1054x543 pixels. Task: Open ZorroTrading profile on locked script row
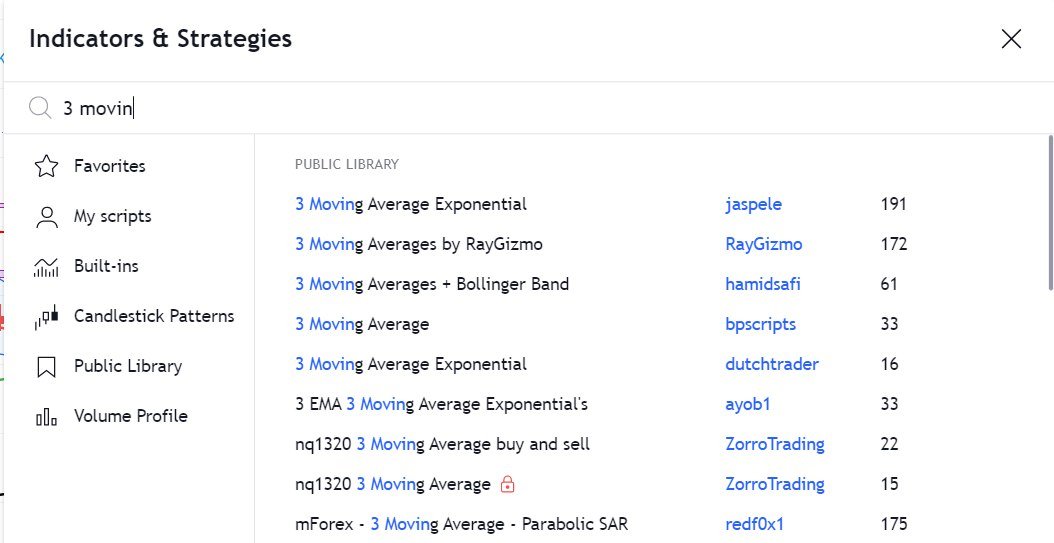(775, 485)
